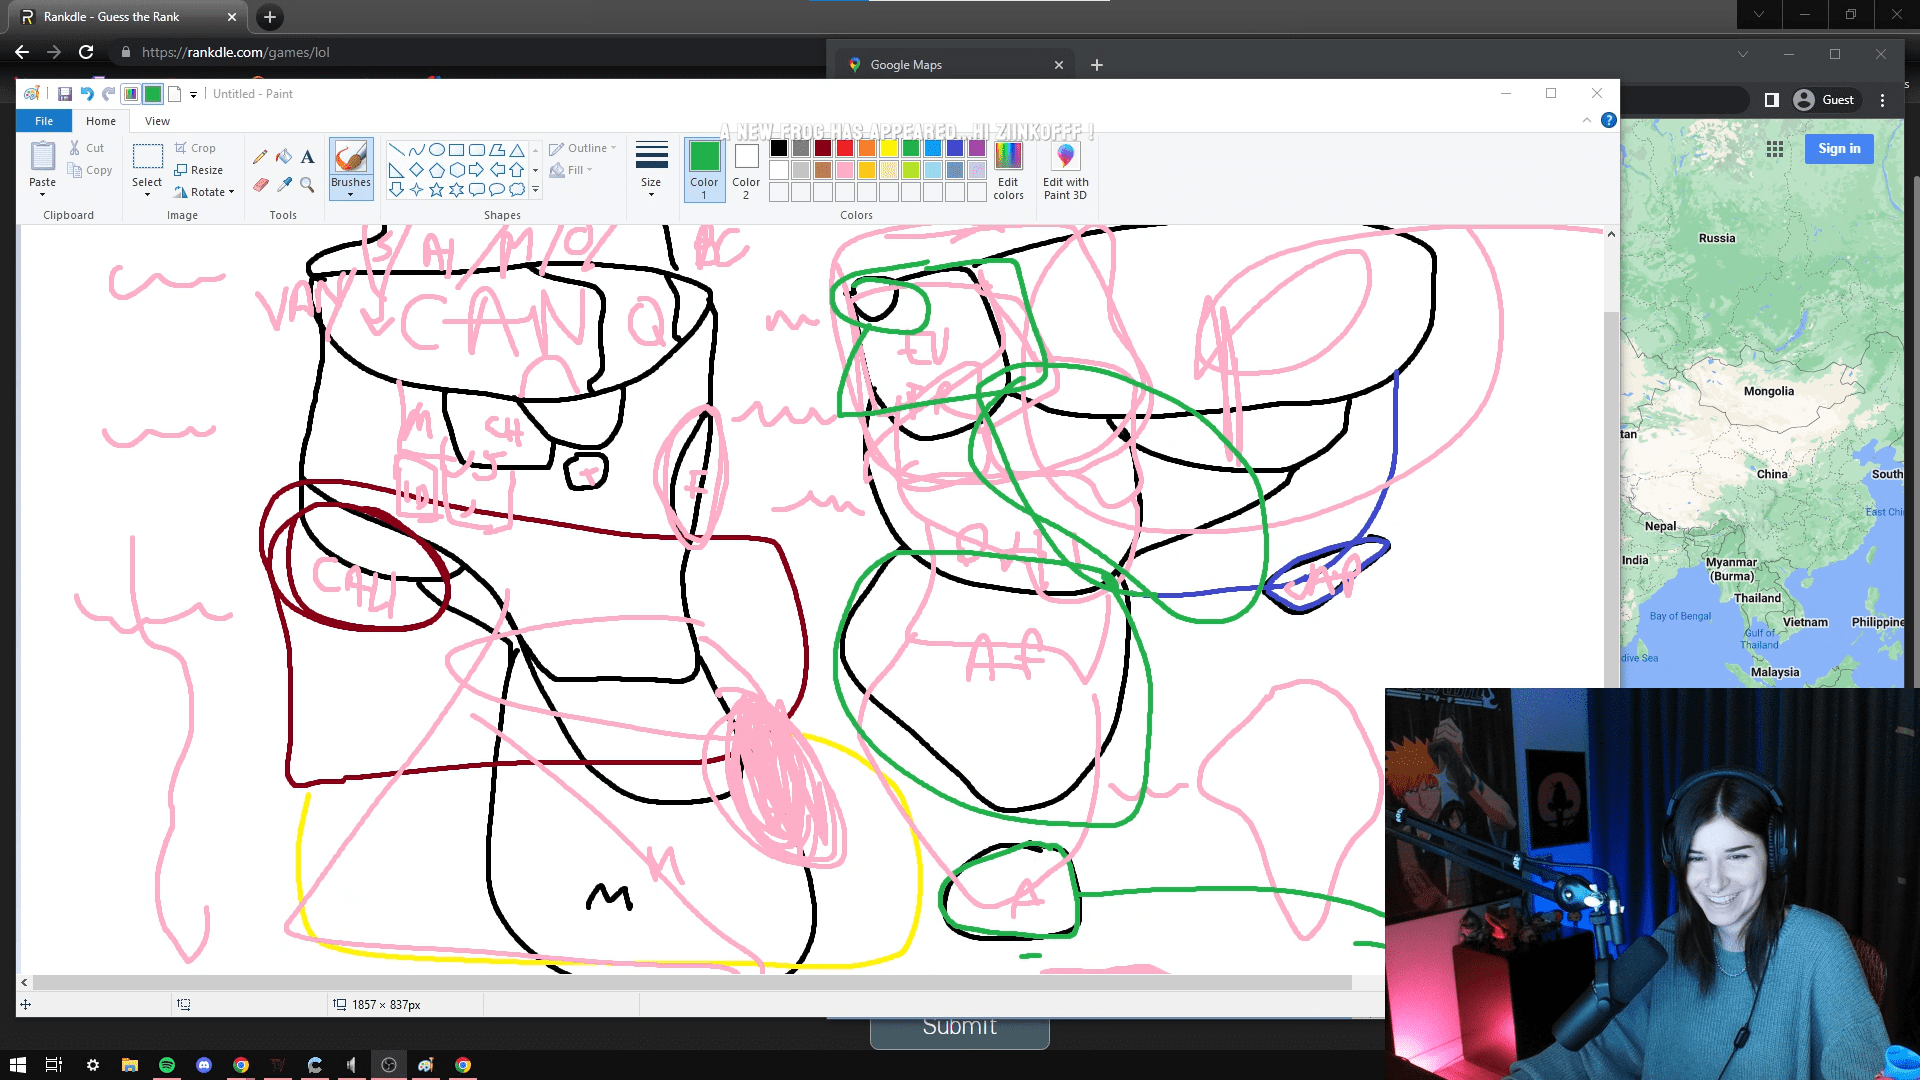Click the Resize button

[199, 170]
